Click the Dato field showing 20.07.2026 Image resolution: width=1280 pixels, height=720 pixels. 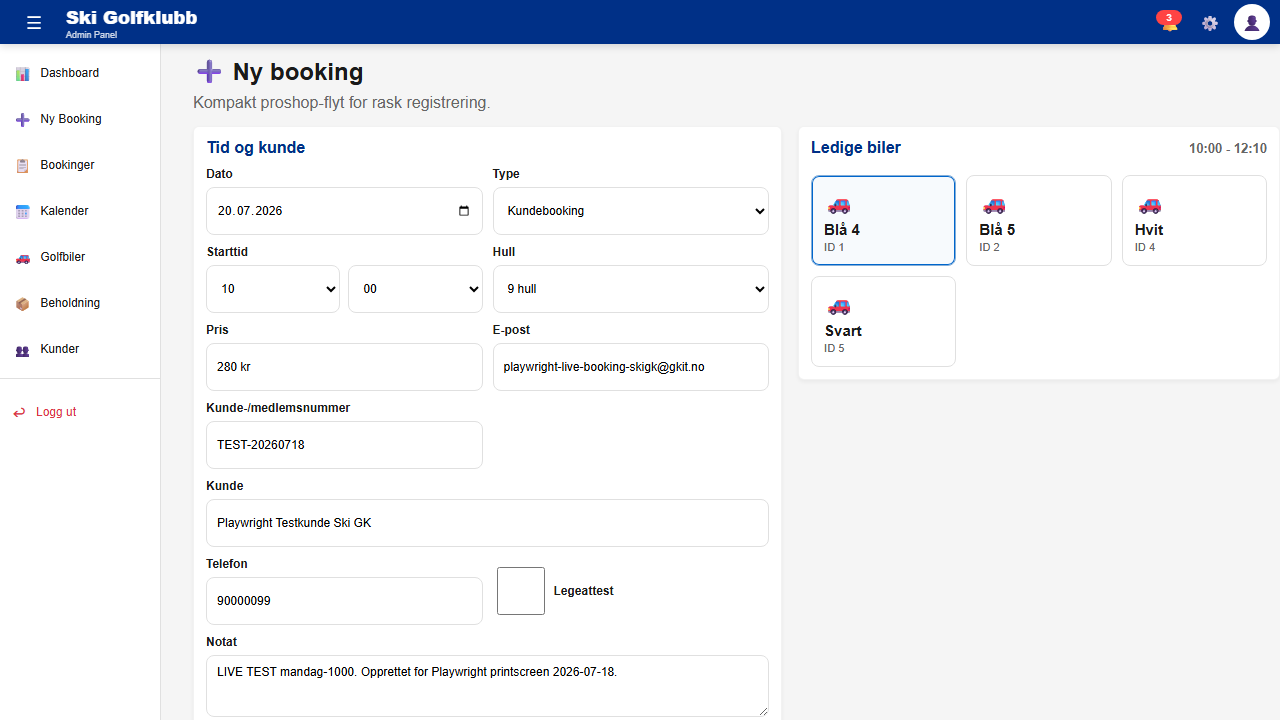(344, 211)
